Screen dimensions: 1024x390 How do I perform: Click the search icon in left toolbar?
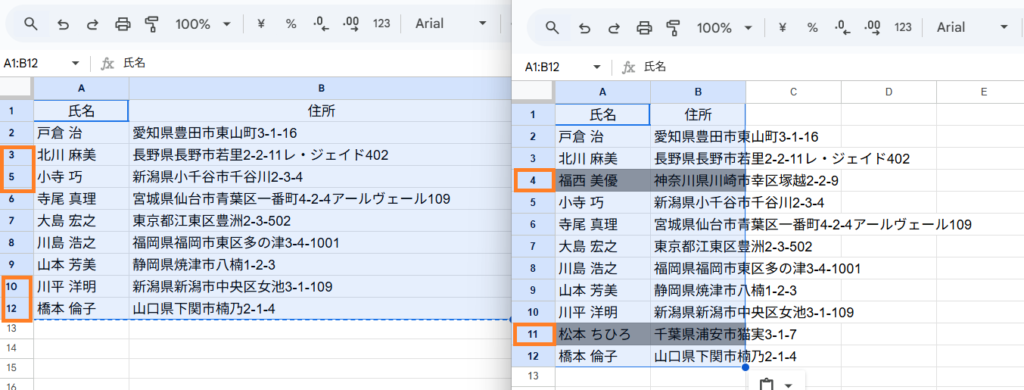(31, 24)
